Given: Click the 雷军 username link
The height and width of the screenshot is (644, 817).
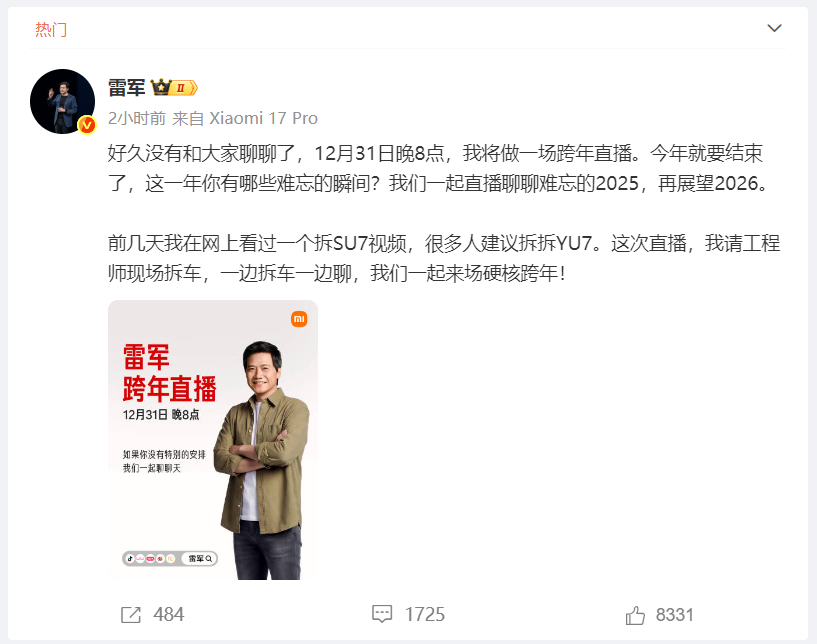Looking at the screenshot, I should tap(126, 88).
